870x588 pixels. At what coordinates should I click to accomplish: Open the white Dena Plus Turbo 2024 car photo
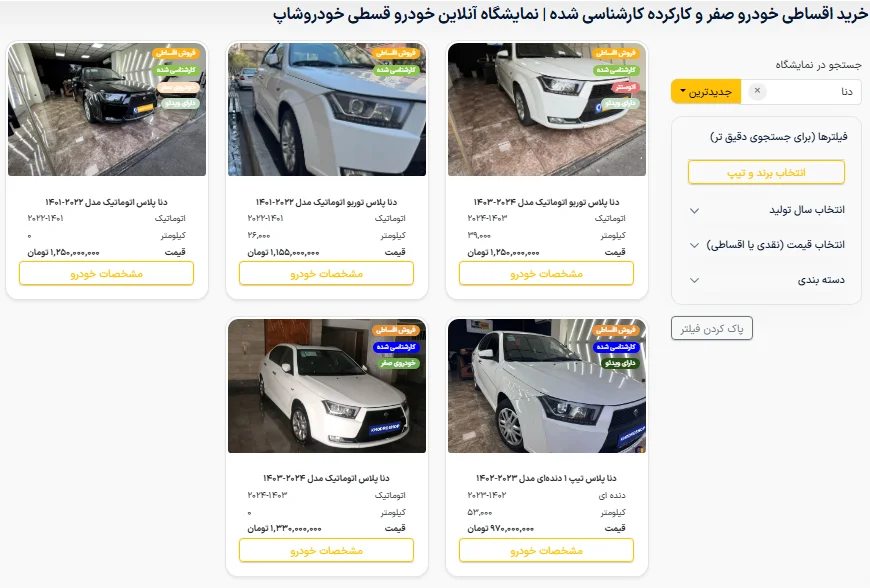(x=547, y=109)
